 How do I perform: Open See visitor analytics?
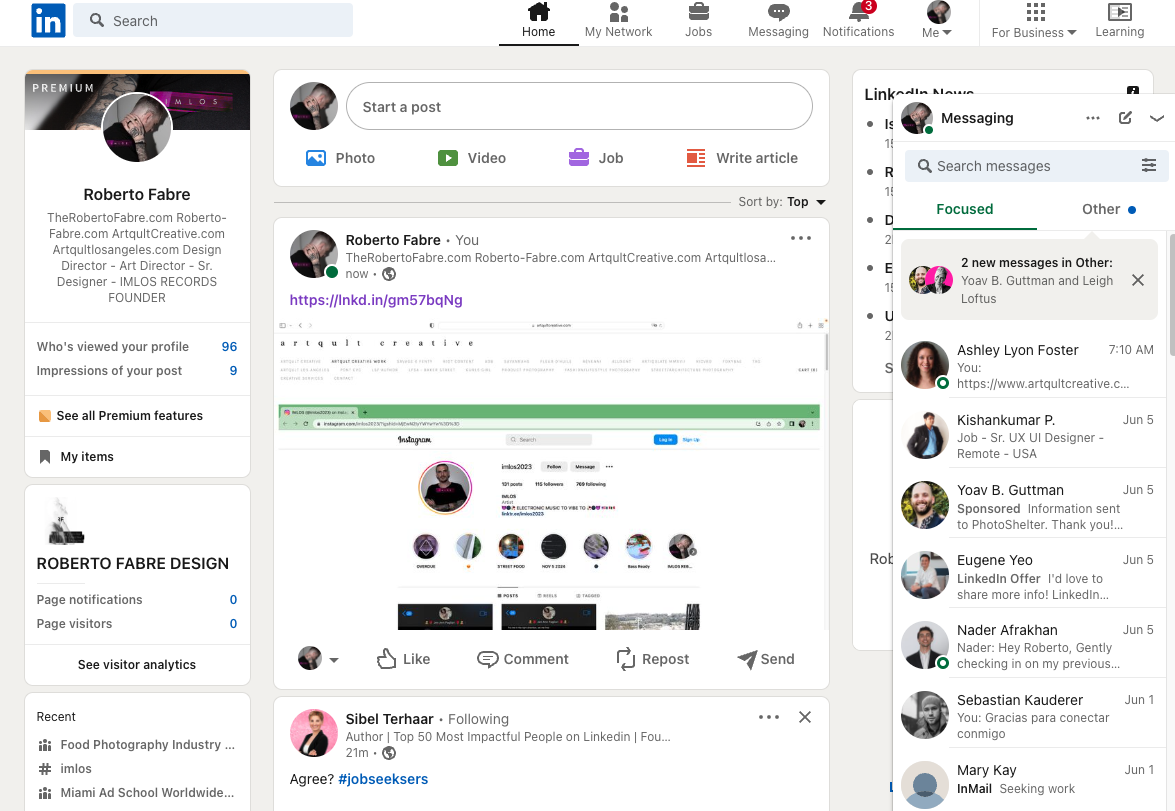coord(137,665)
